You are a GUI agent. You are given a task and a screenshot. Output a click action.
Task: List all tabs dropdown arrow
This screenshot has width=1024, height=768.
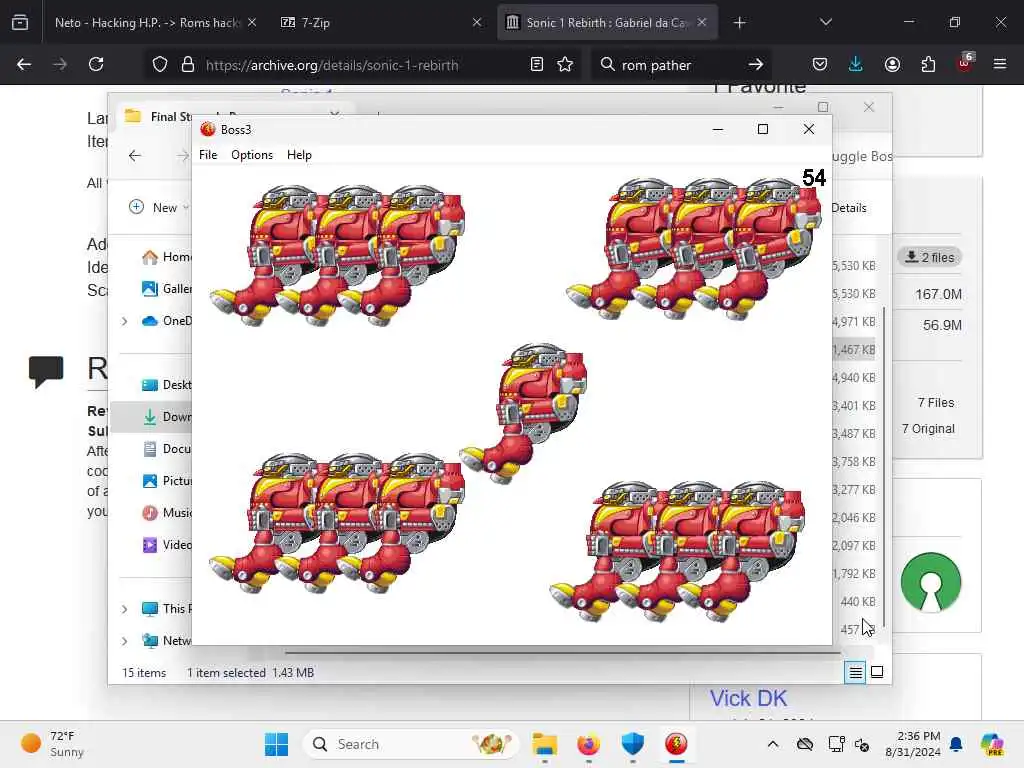click(x=825, y=22)
